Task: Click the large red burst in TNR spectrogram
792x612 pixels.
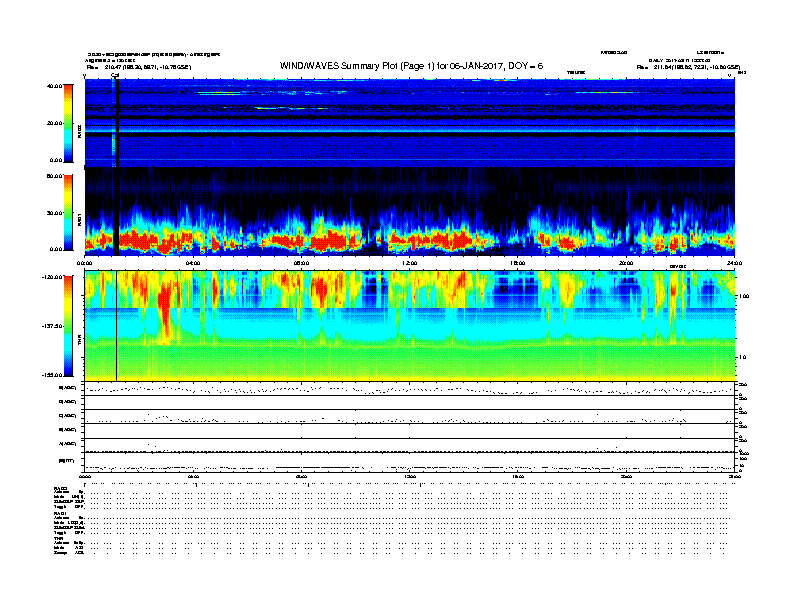Action: (165, 311)
